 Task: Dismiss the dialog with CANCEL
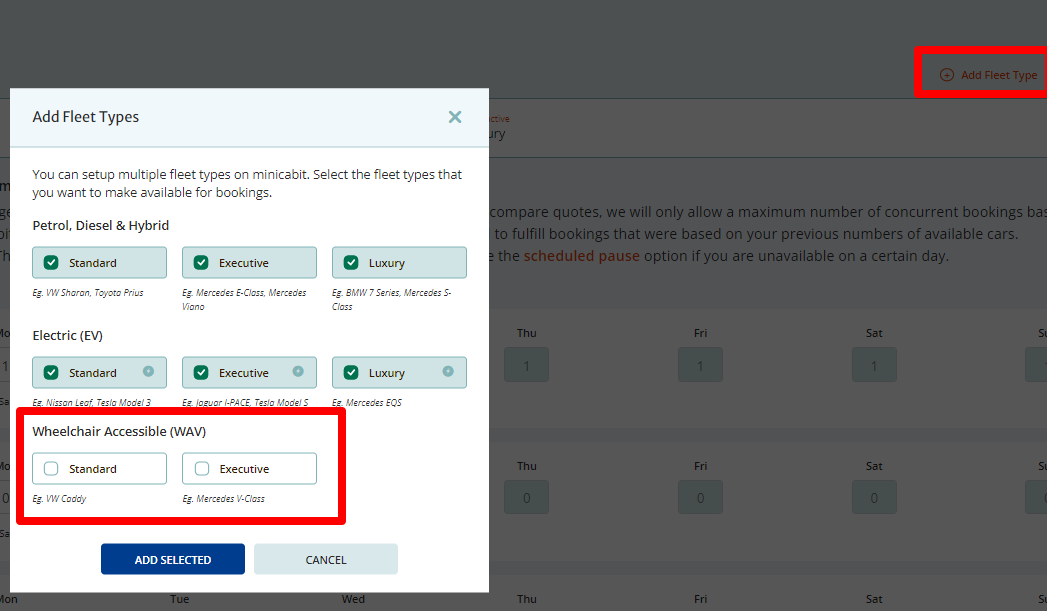[326, 559]
